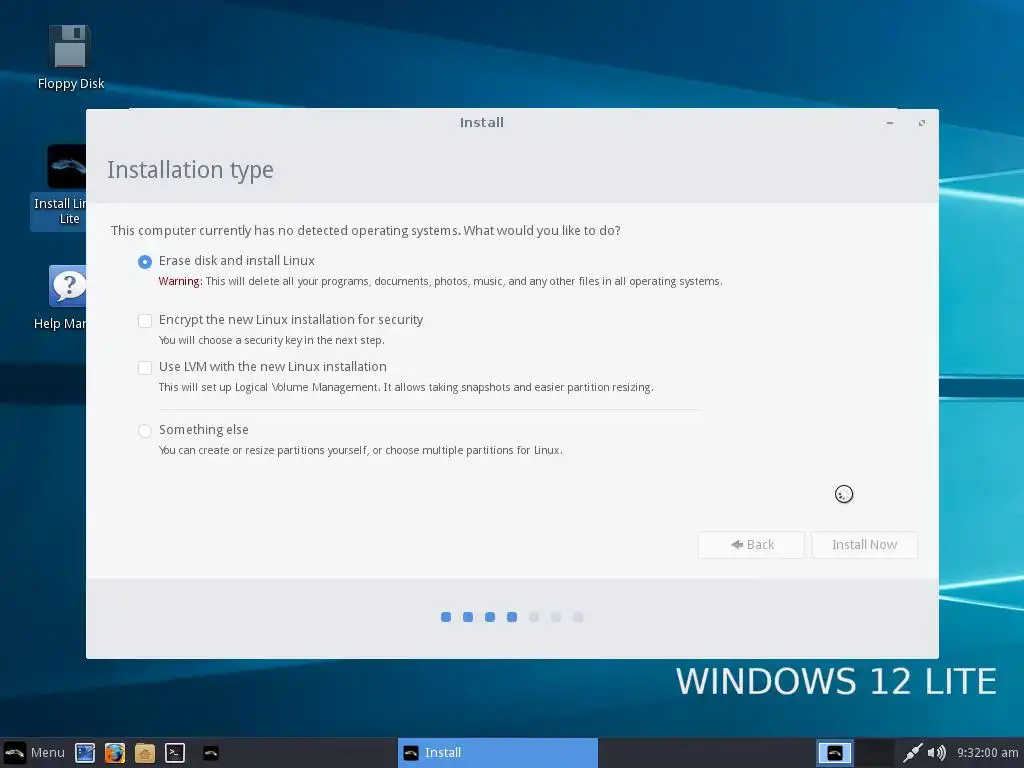The width and height of the screenshot is (1024, 768).
Task: Select the active workspace in the pager
Action: (x=835, y=753)
